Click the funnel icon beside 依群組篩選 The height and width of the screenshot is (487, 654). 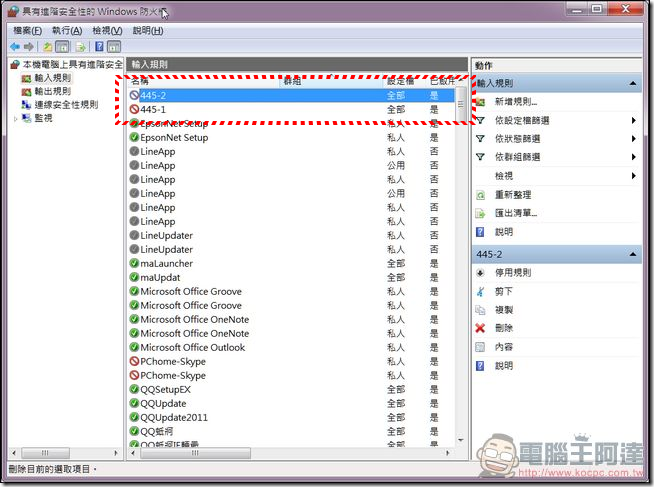(x=480, y=157)
